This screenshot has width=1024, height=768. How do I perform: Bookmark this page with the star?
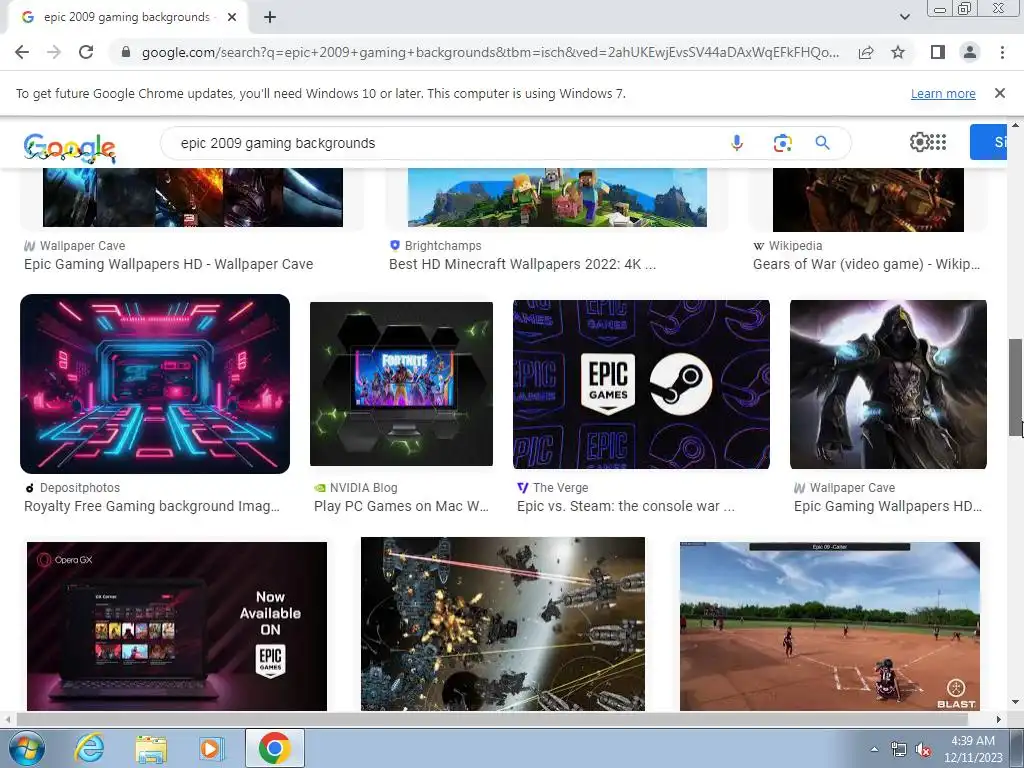click(898, 52)
